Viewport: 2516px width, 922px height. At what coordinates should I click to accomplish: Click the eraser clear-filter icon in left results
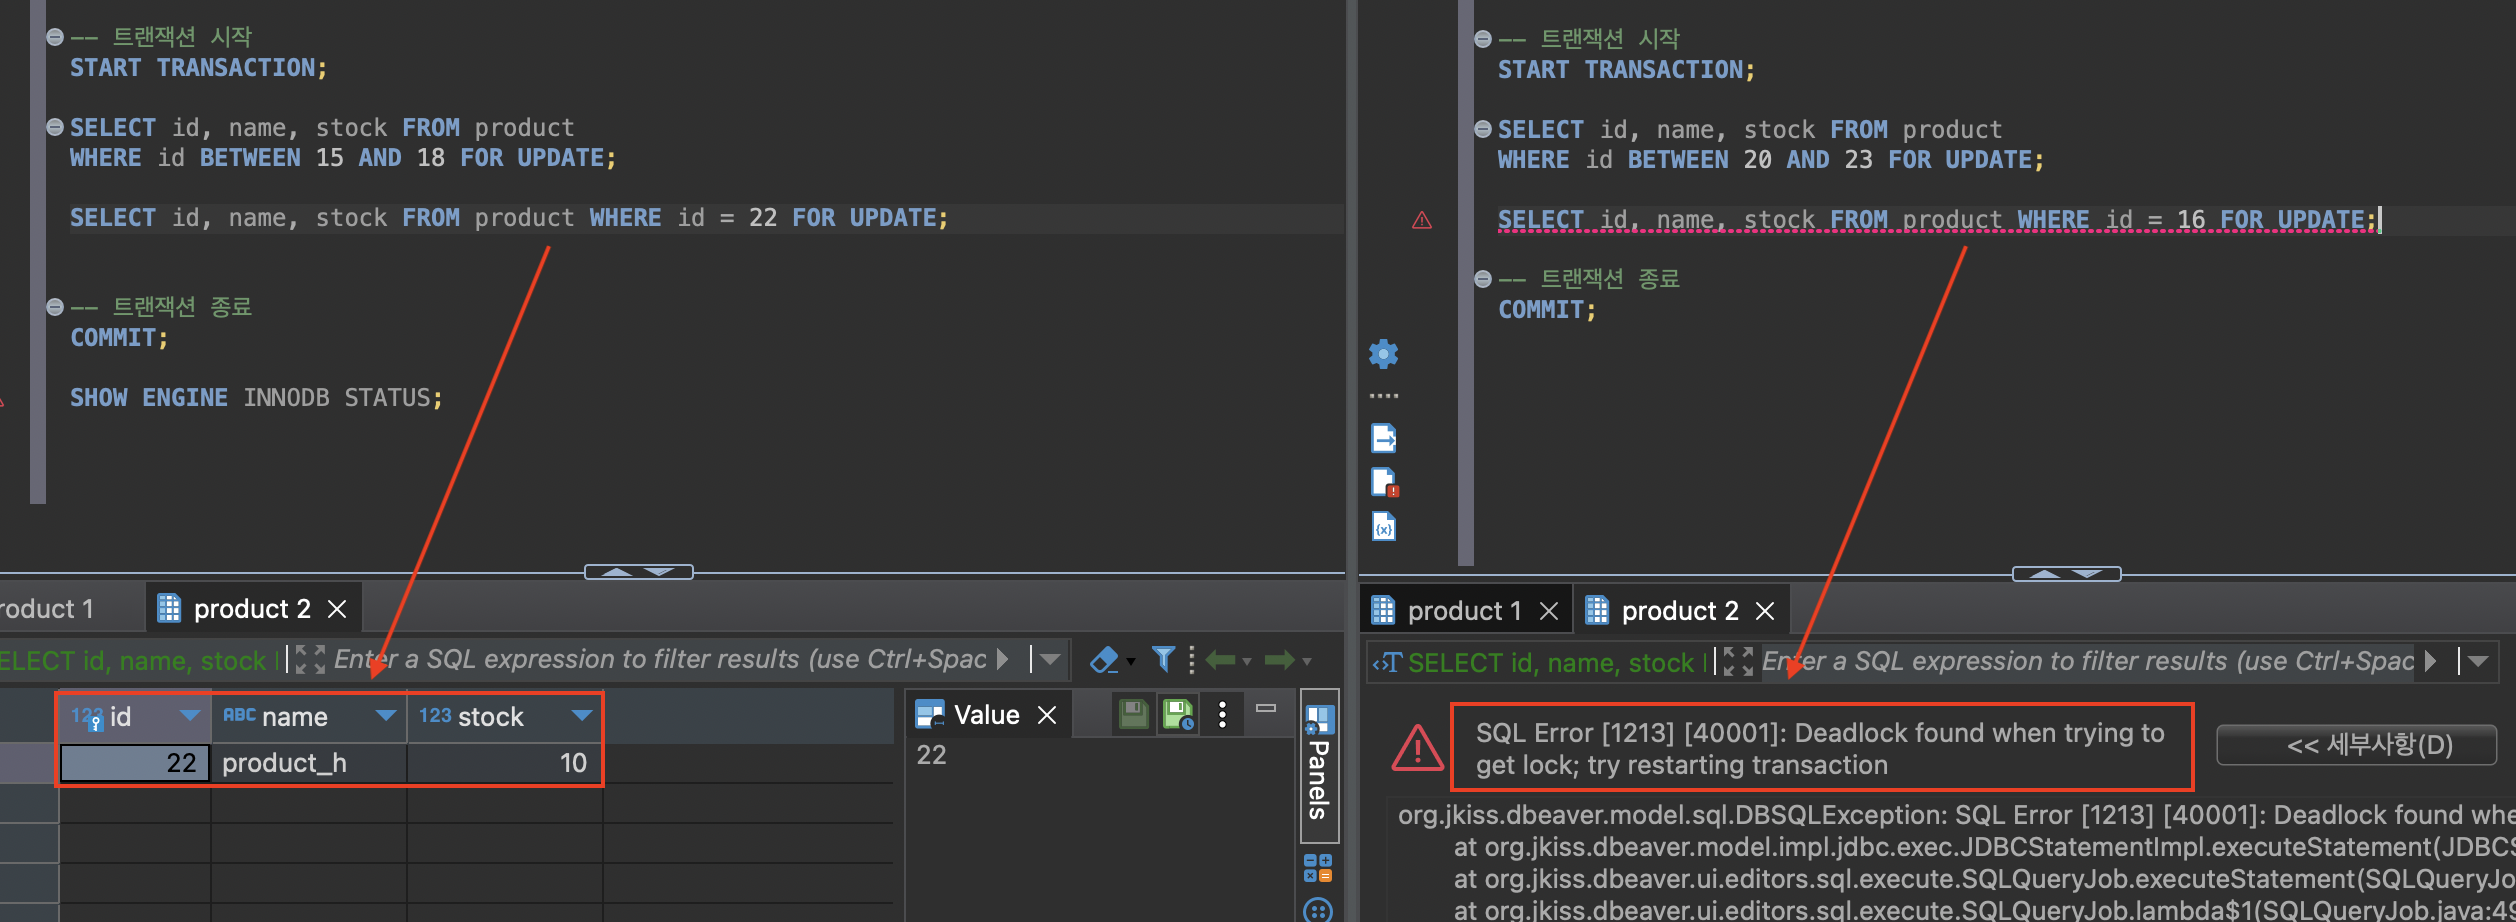point(1104,660)
